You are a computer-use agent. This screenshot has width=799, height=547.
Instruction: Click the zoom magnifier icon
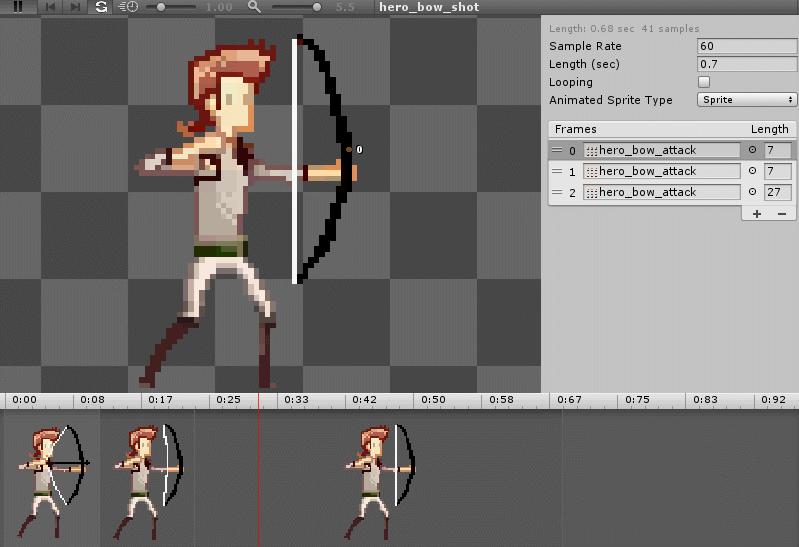(255, 7)
